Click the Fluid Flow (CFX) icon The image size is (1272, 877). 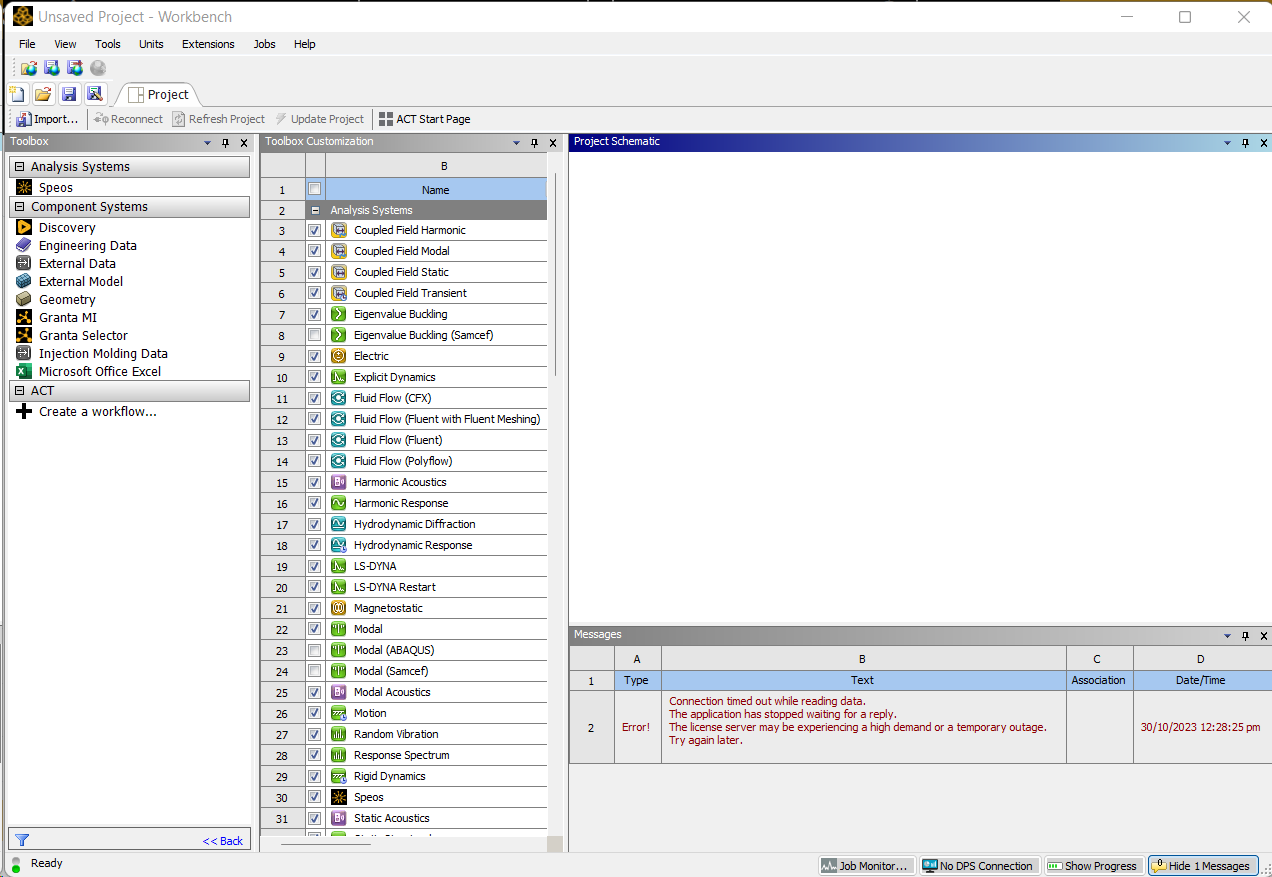339,398
